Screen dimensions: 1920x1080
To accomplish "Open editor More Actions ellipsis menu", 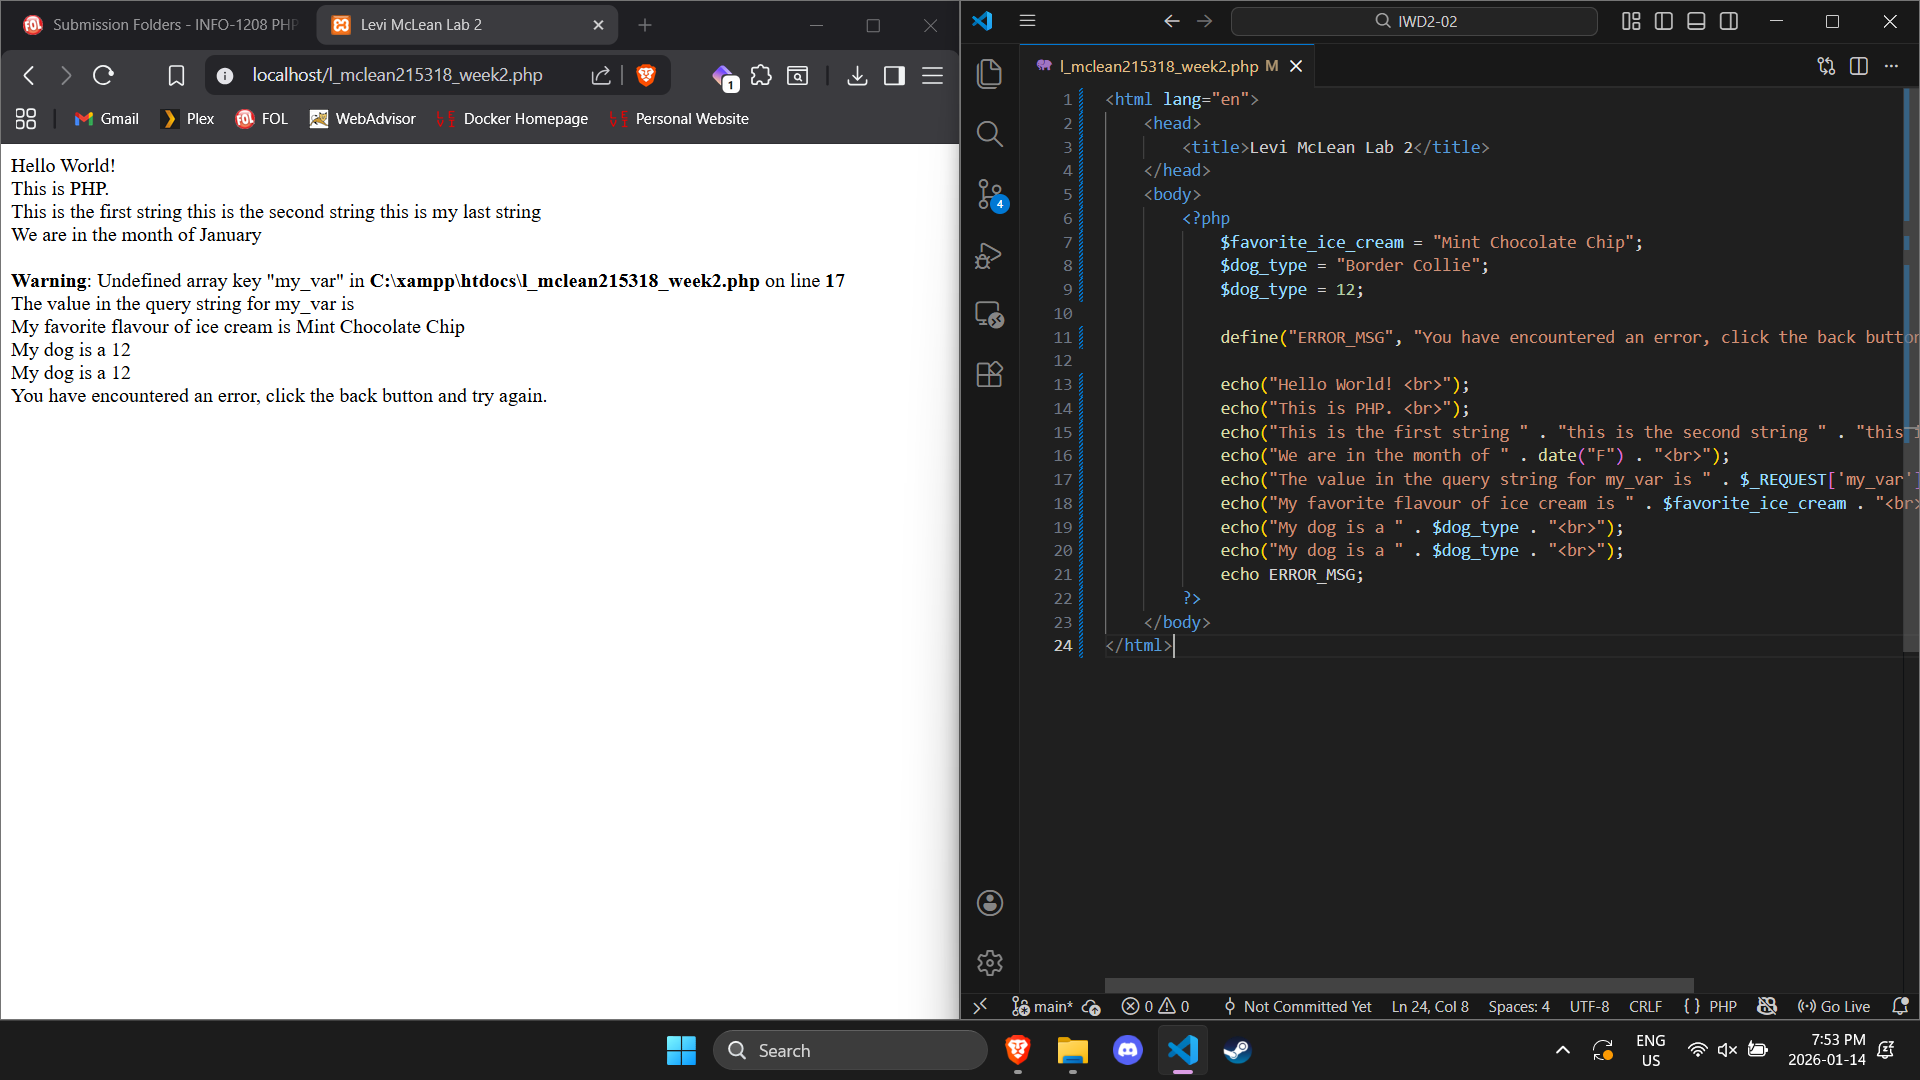I will [1891, 66].
